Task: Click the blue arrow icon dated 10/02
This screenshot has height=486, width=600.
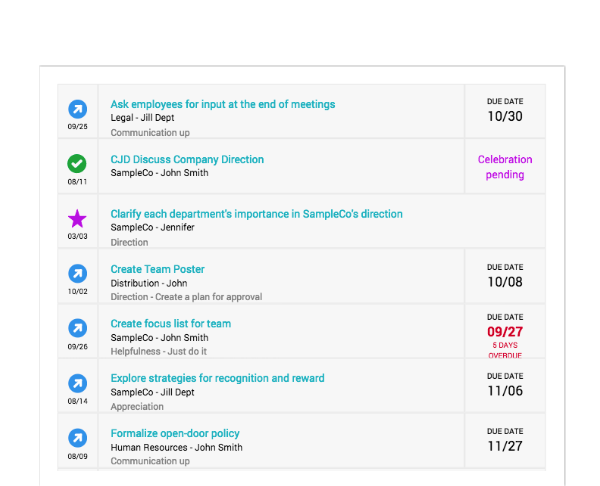Action: tap(77, 274)
